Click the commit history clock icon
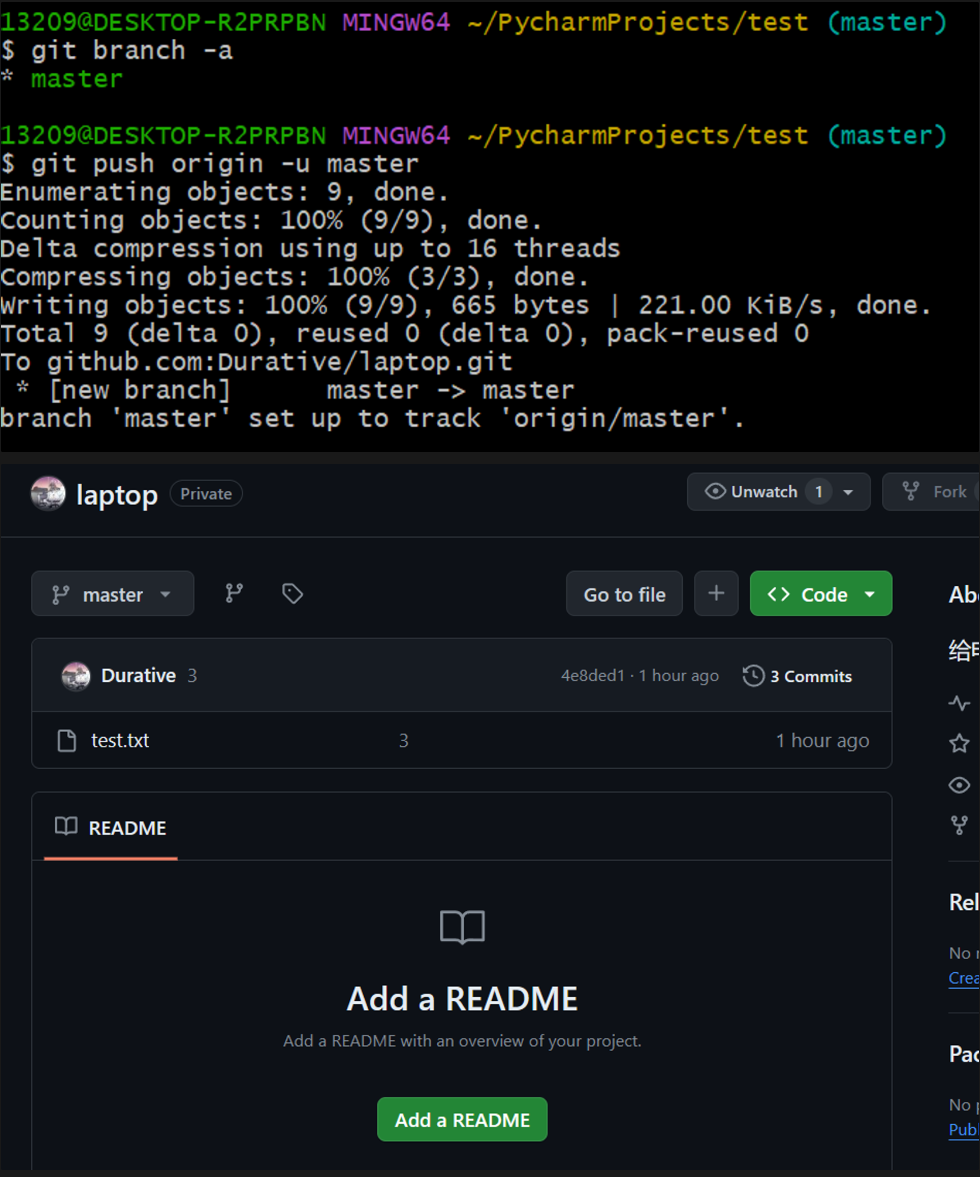 [x=753, y=676]
